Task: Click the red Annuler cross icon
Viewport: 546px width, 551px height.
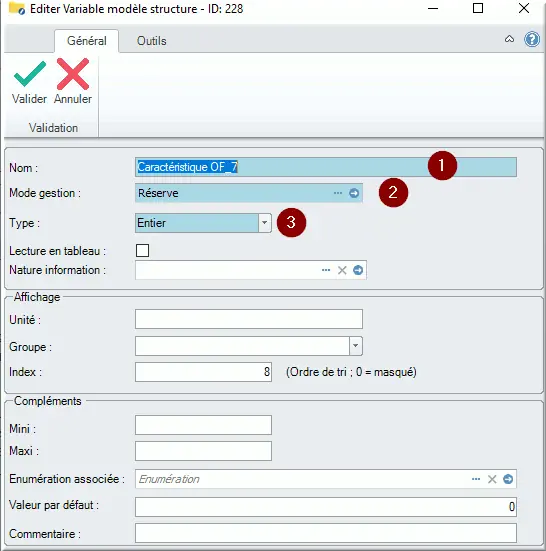Action: [x=73, y=74]
